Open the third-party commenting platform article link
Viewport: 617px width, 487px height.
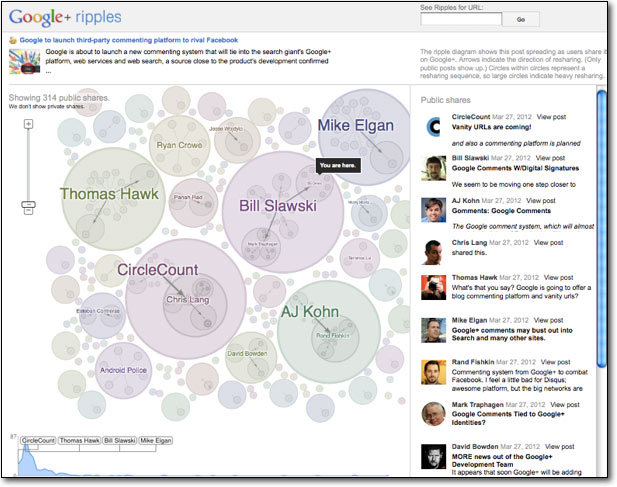pos(129,40)
